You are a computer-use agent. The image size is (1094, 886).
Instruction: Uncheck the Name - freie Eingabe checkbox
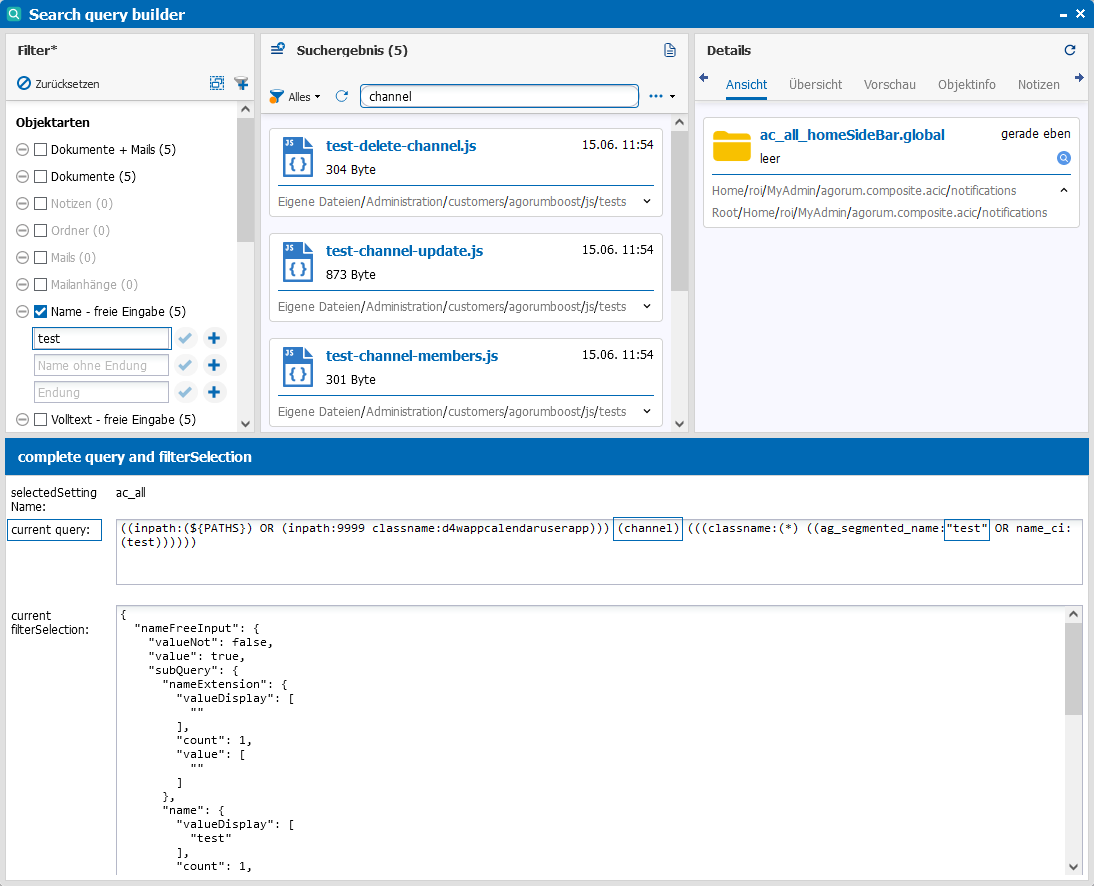point(40,312)
